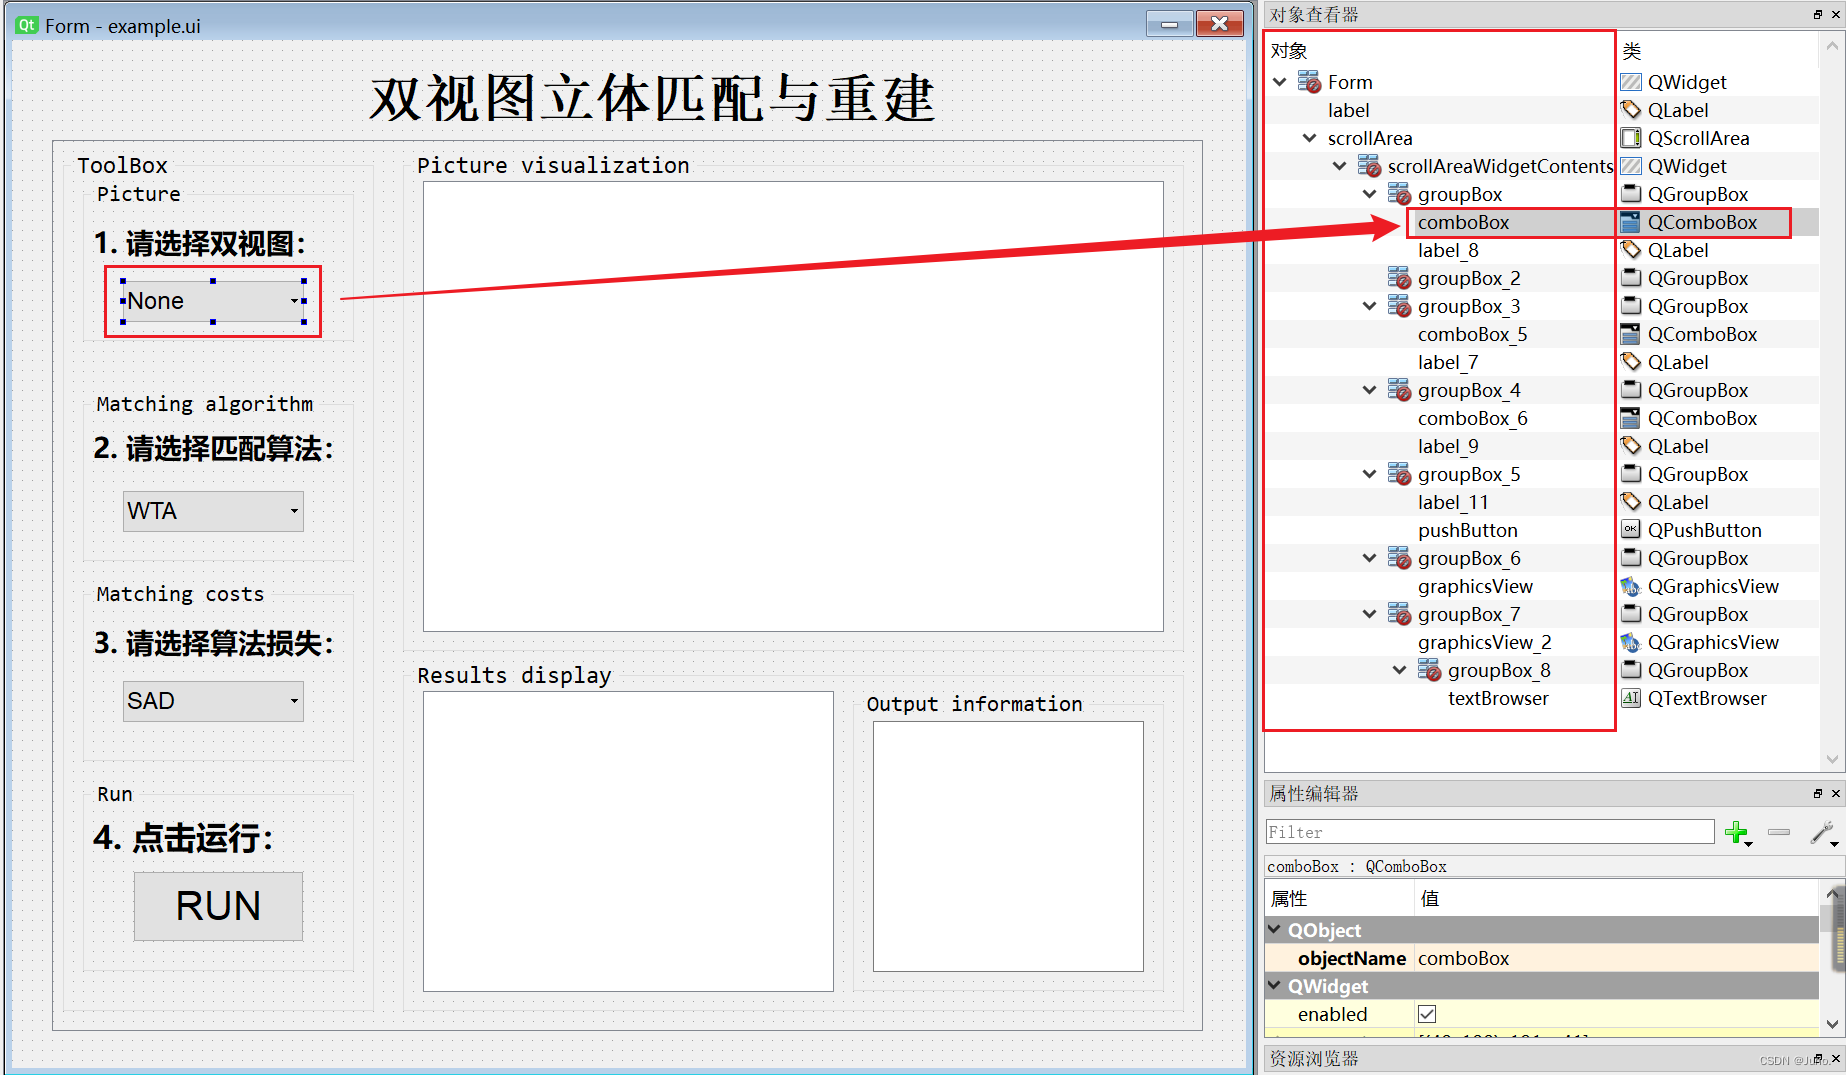The width and height of the screenshot is (1846, 1075).
Task: Click QGraphicsView icon in graphicsView row
Action: tap(1631, 586)
